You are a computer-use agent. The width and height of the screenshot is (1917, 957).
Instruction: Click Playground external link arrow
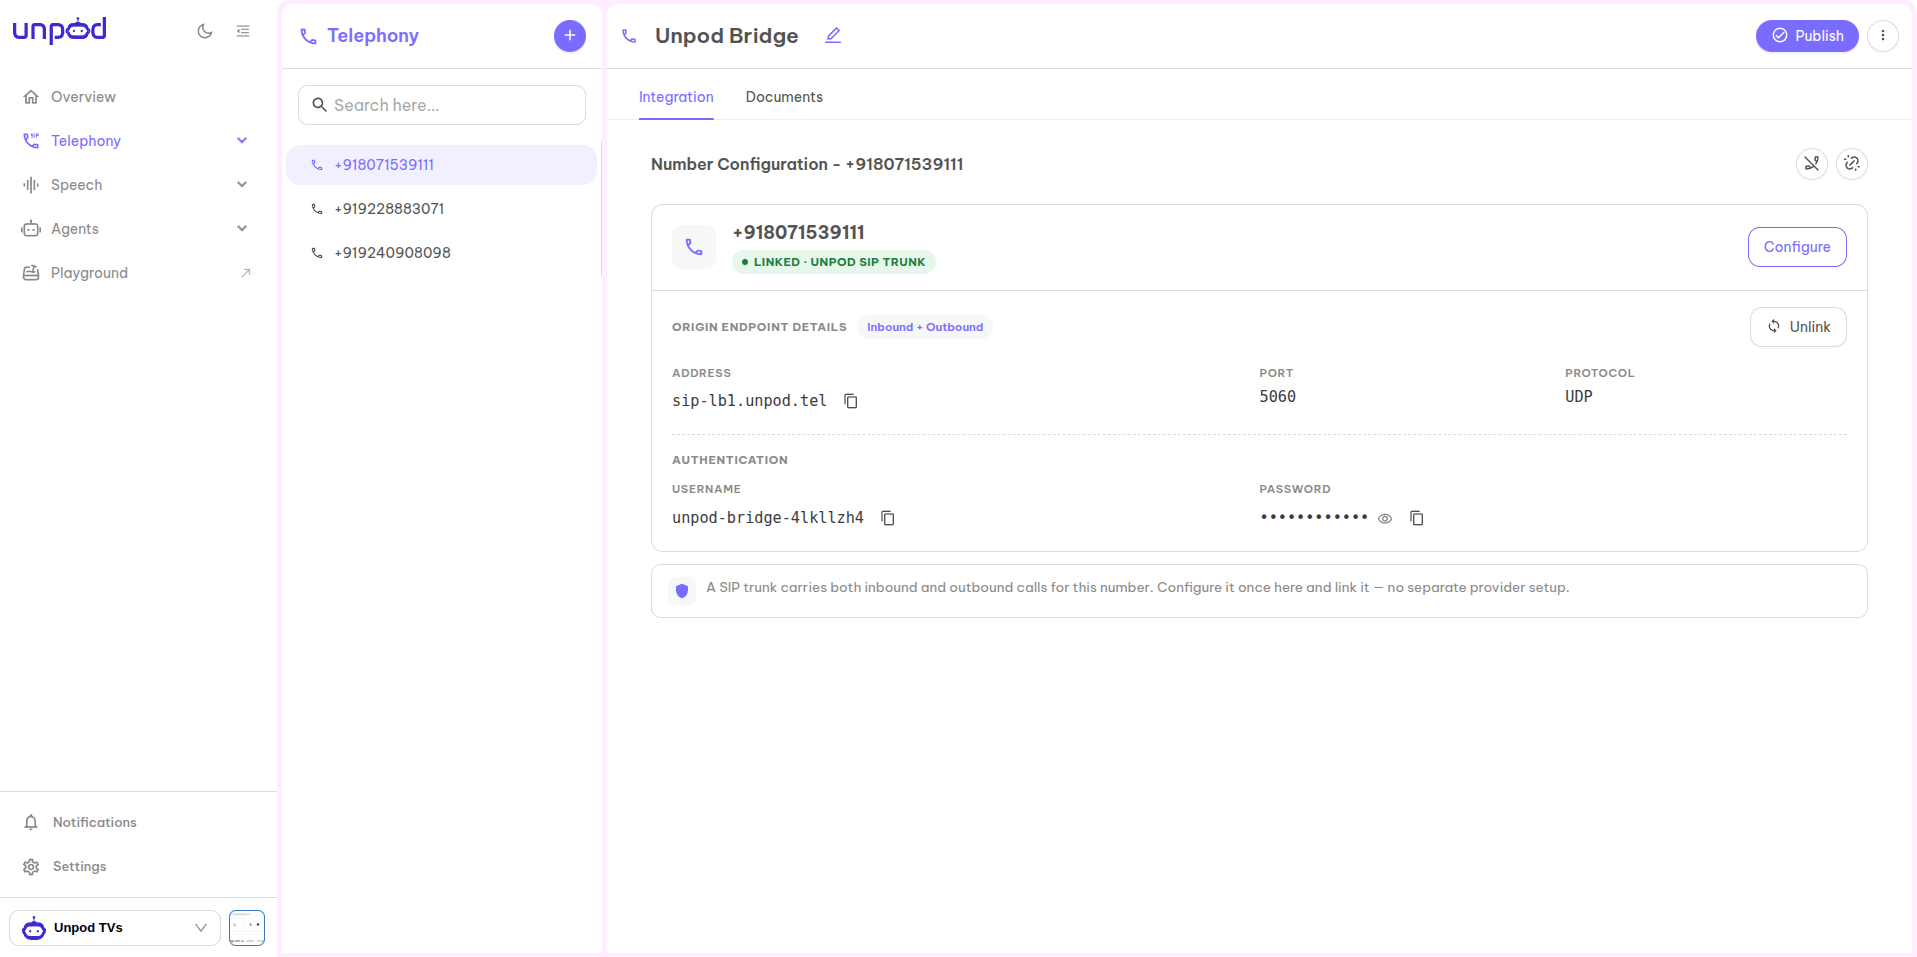click(246, 273)
